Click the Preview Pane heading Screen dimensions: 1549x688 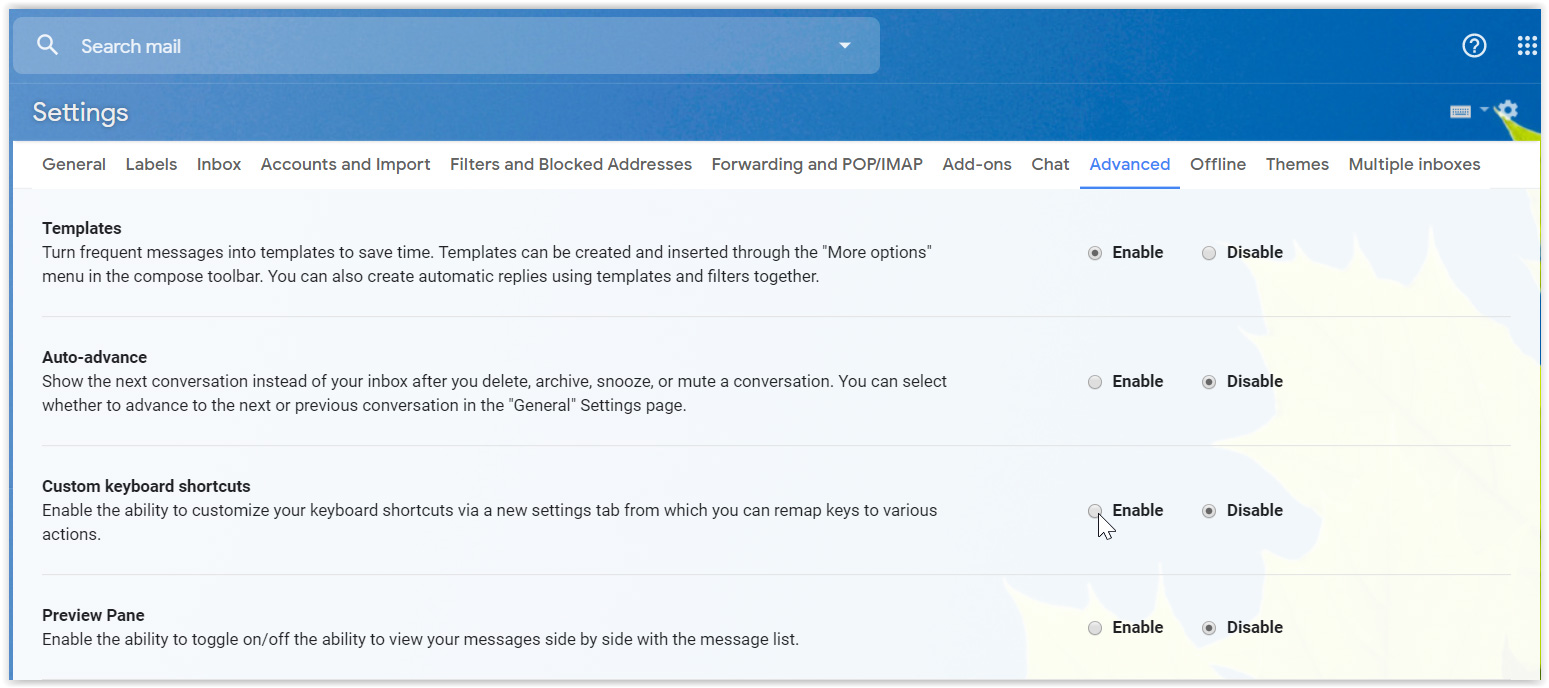point(93,615)
